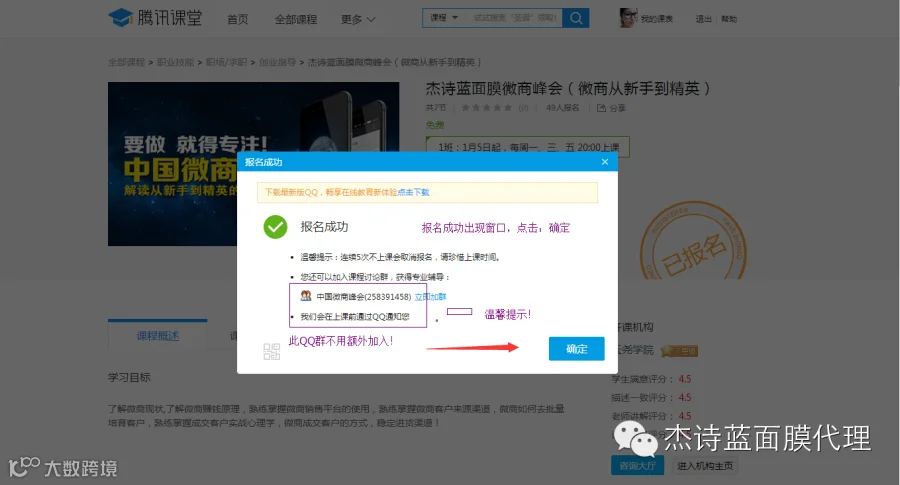Open the 课程 search type dropdown
Image resolution: width=900 pixels, height=485 pixels.
[x=444, y=18]
